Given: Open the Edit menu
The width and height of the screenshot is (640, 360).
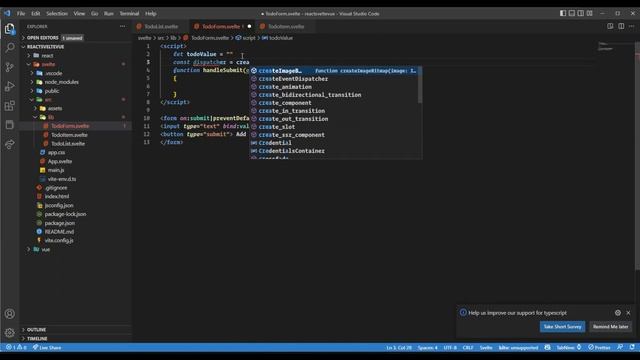Looking at the screenshot, I should coord(36,13).
